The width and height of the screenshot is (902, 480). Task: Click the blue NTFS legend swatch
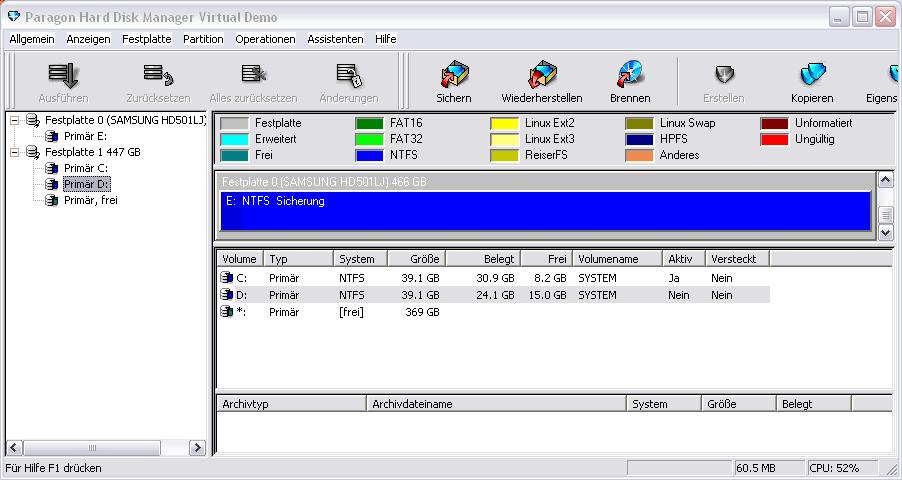coord(369,155)
